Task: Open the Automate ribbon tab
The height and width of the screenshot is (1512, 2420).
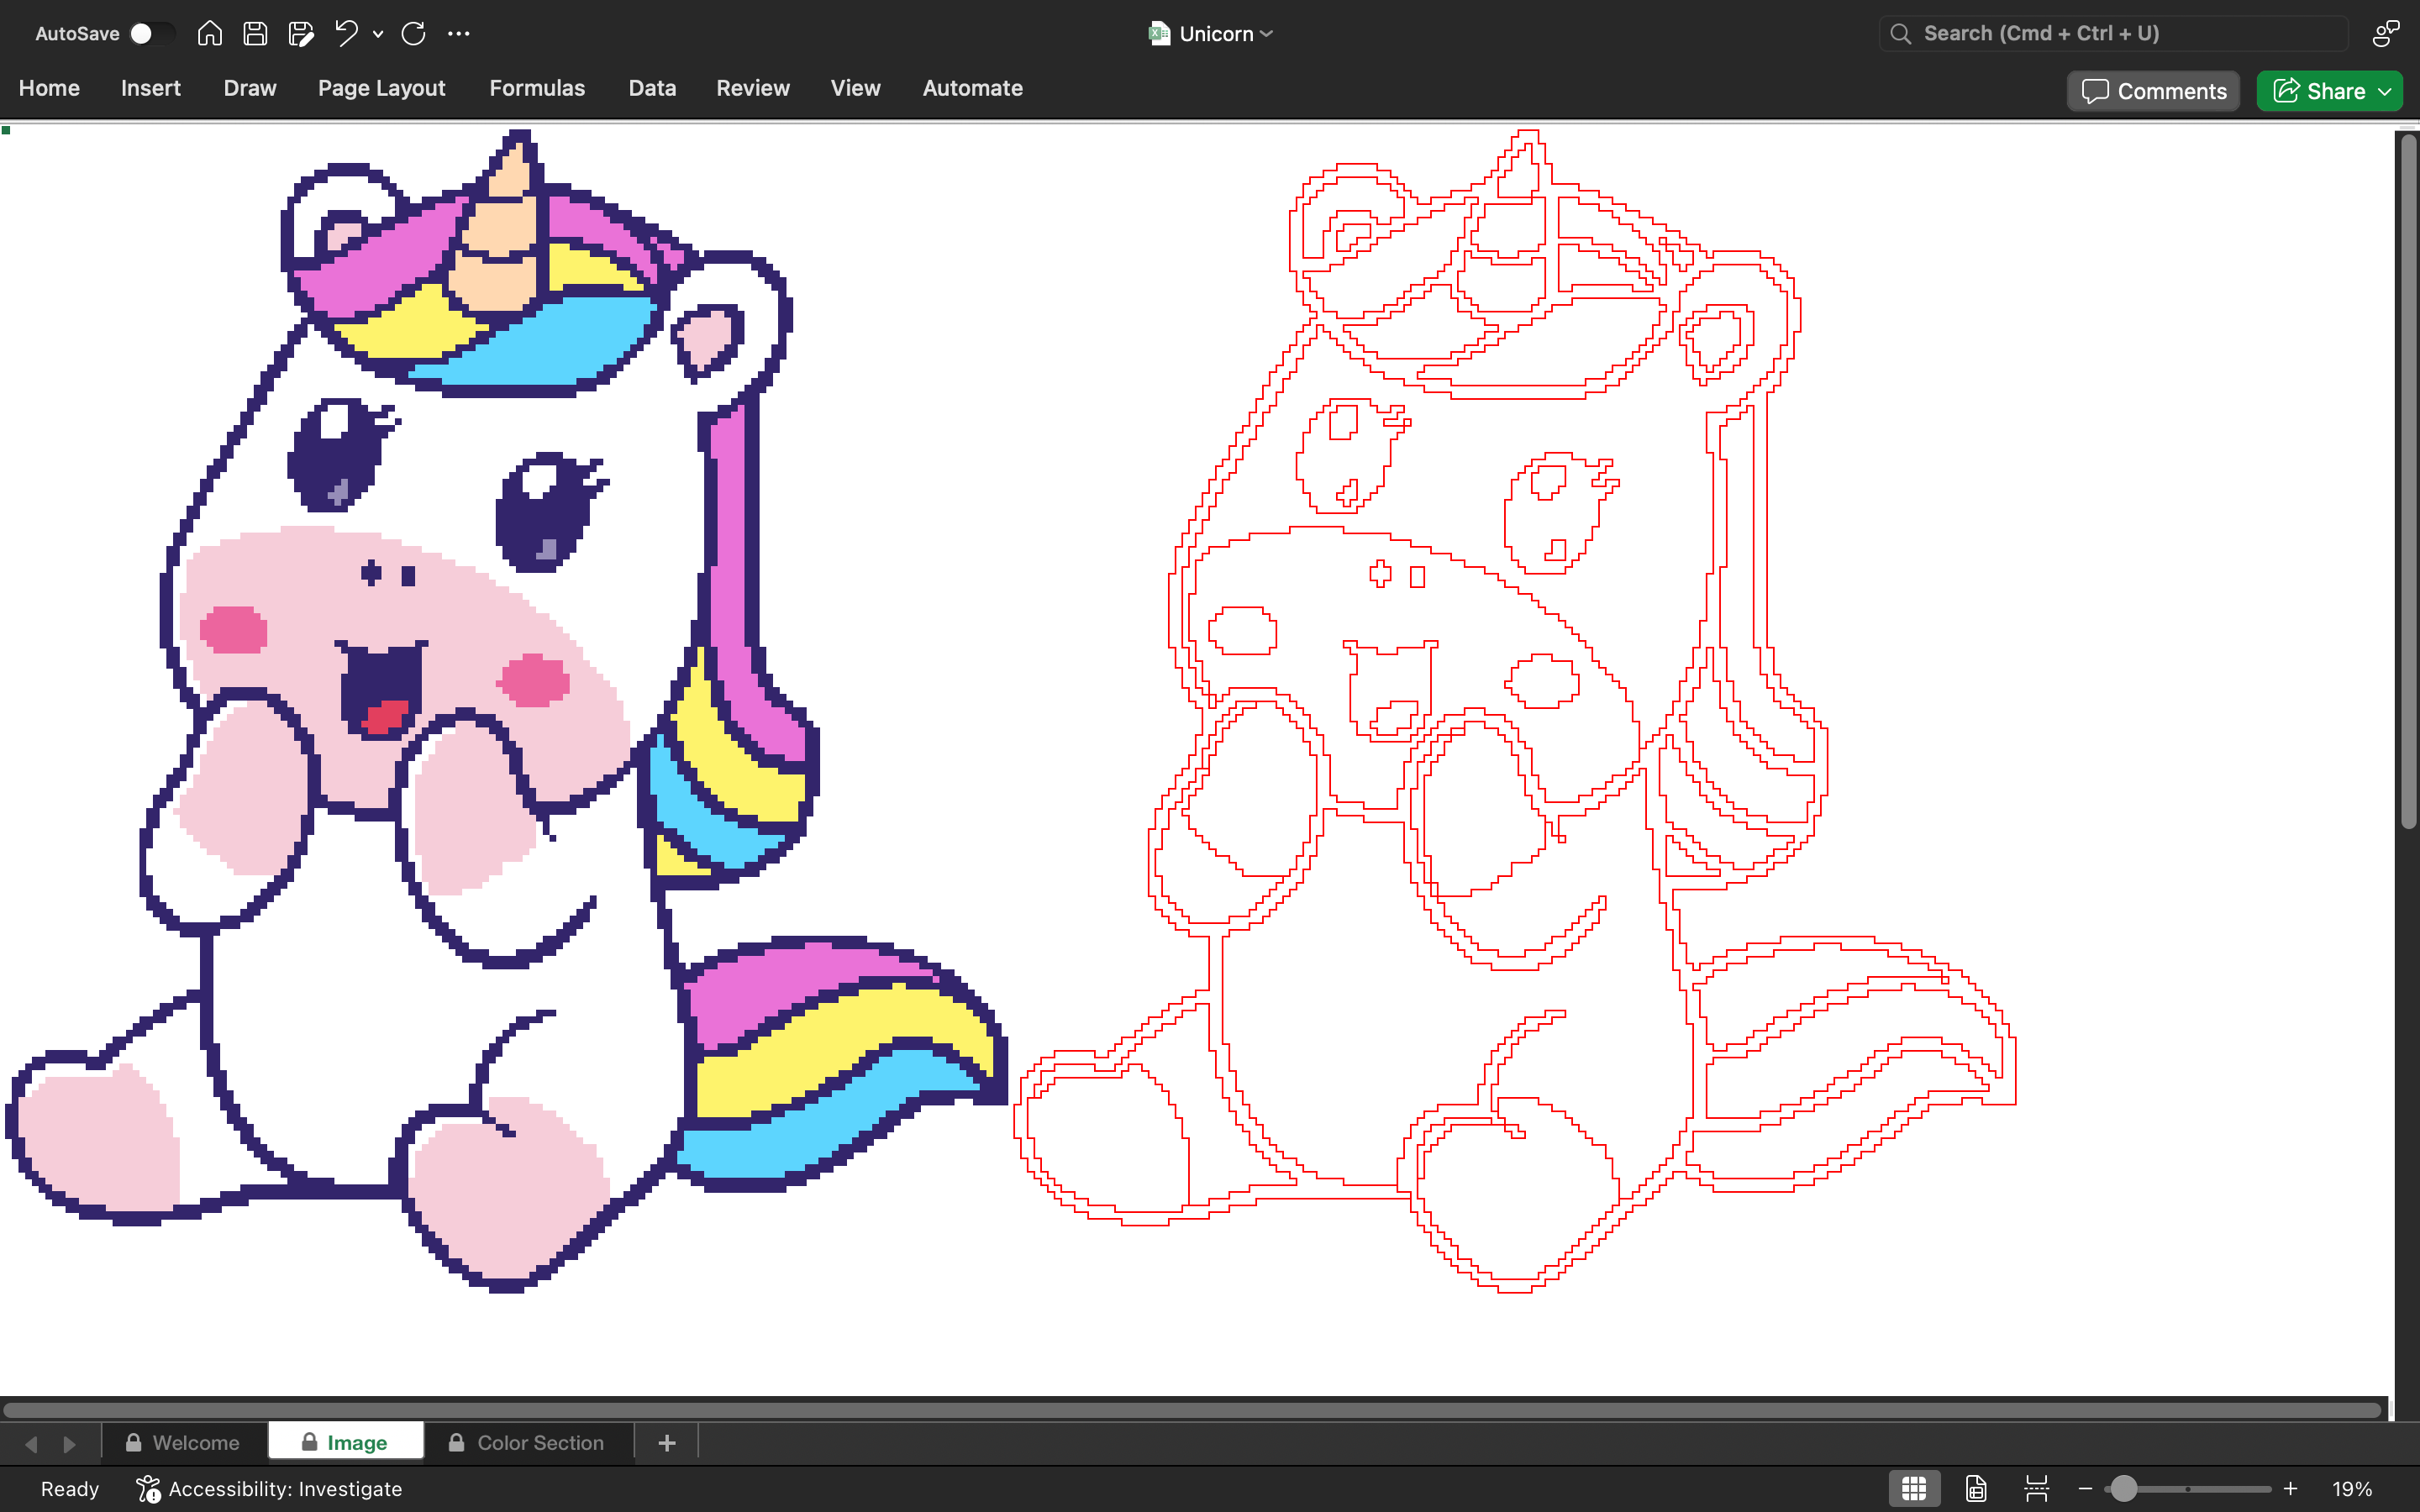Action: pos(972,88)
